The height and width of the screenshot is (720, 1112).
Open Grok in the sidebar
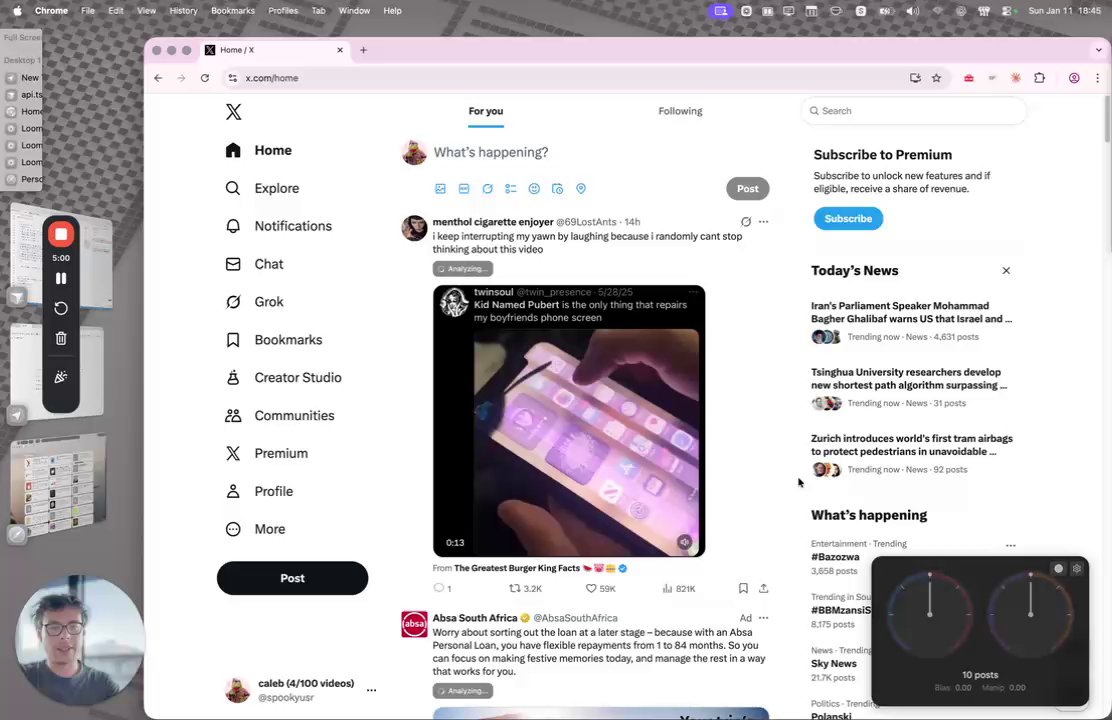tap(255, 301)
